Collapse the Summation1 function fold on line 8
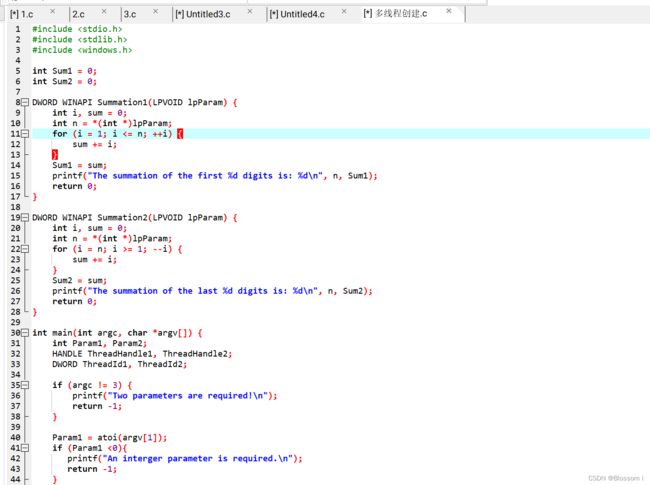Screen dimensions: 650x485 (x=25, y=102)
